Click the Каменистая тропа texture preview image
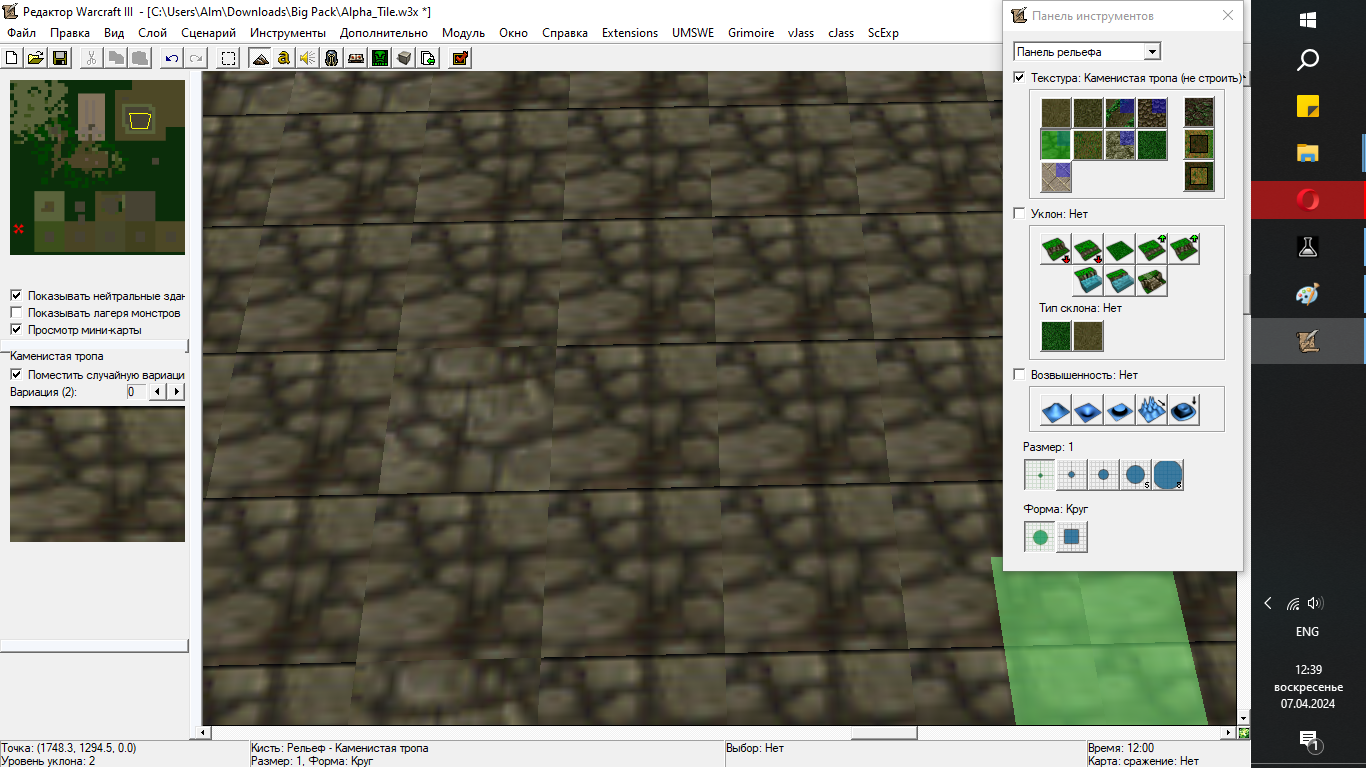This screenshot has width=1366, height=768. click(x=97, y=474)
